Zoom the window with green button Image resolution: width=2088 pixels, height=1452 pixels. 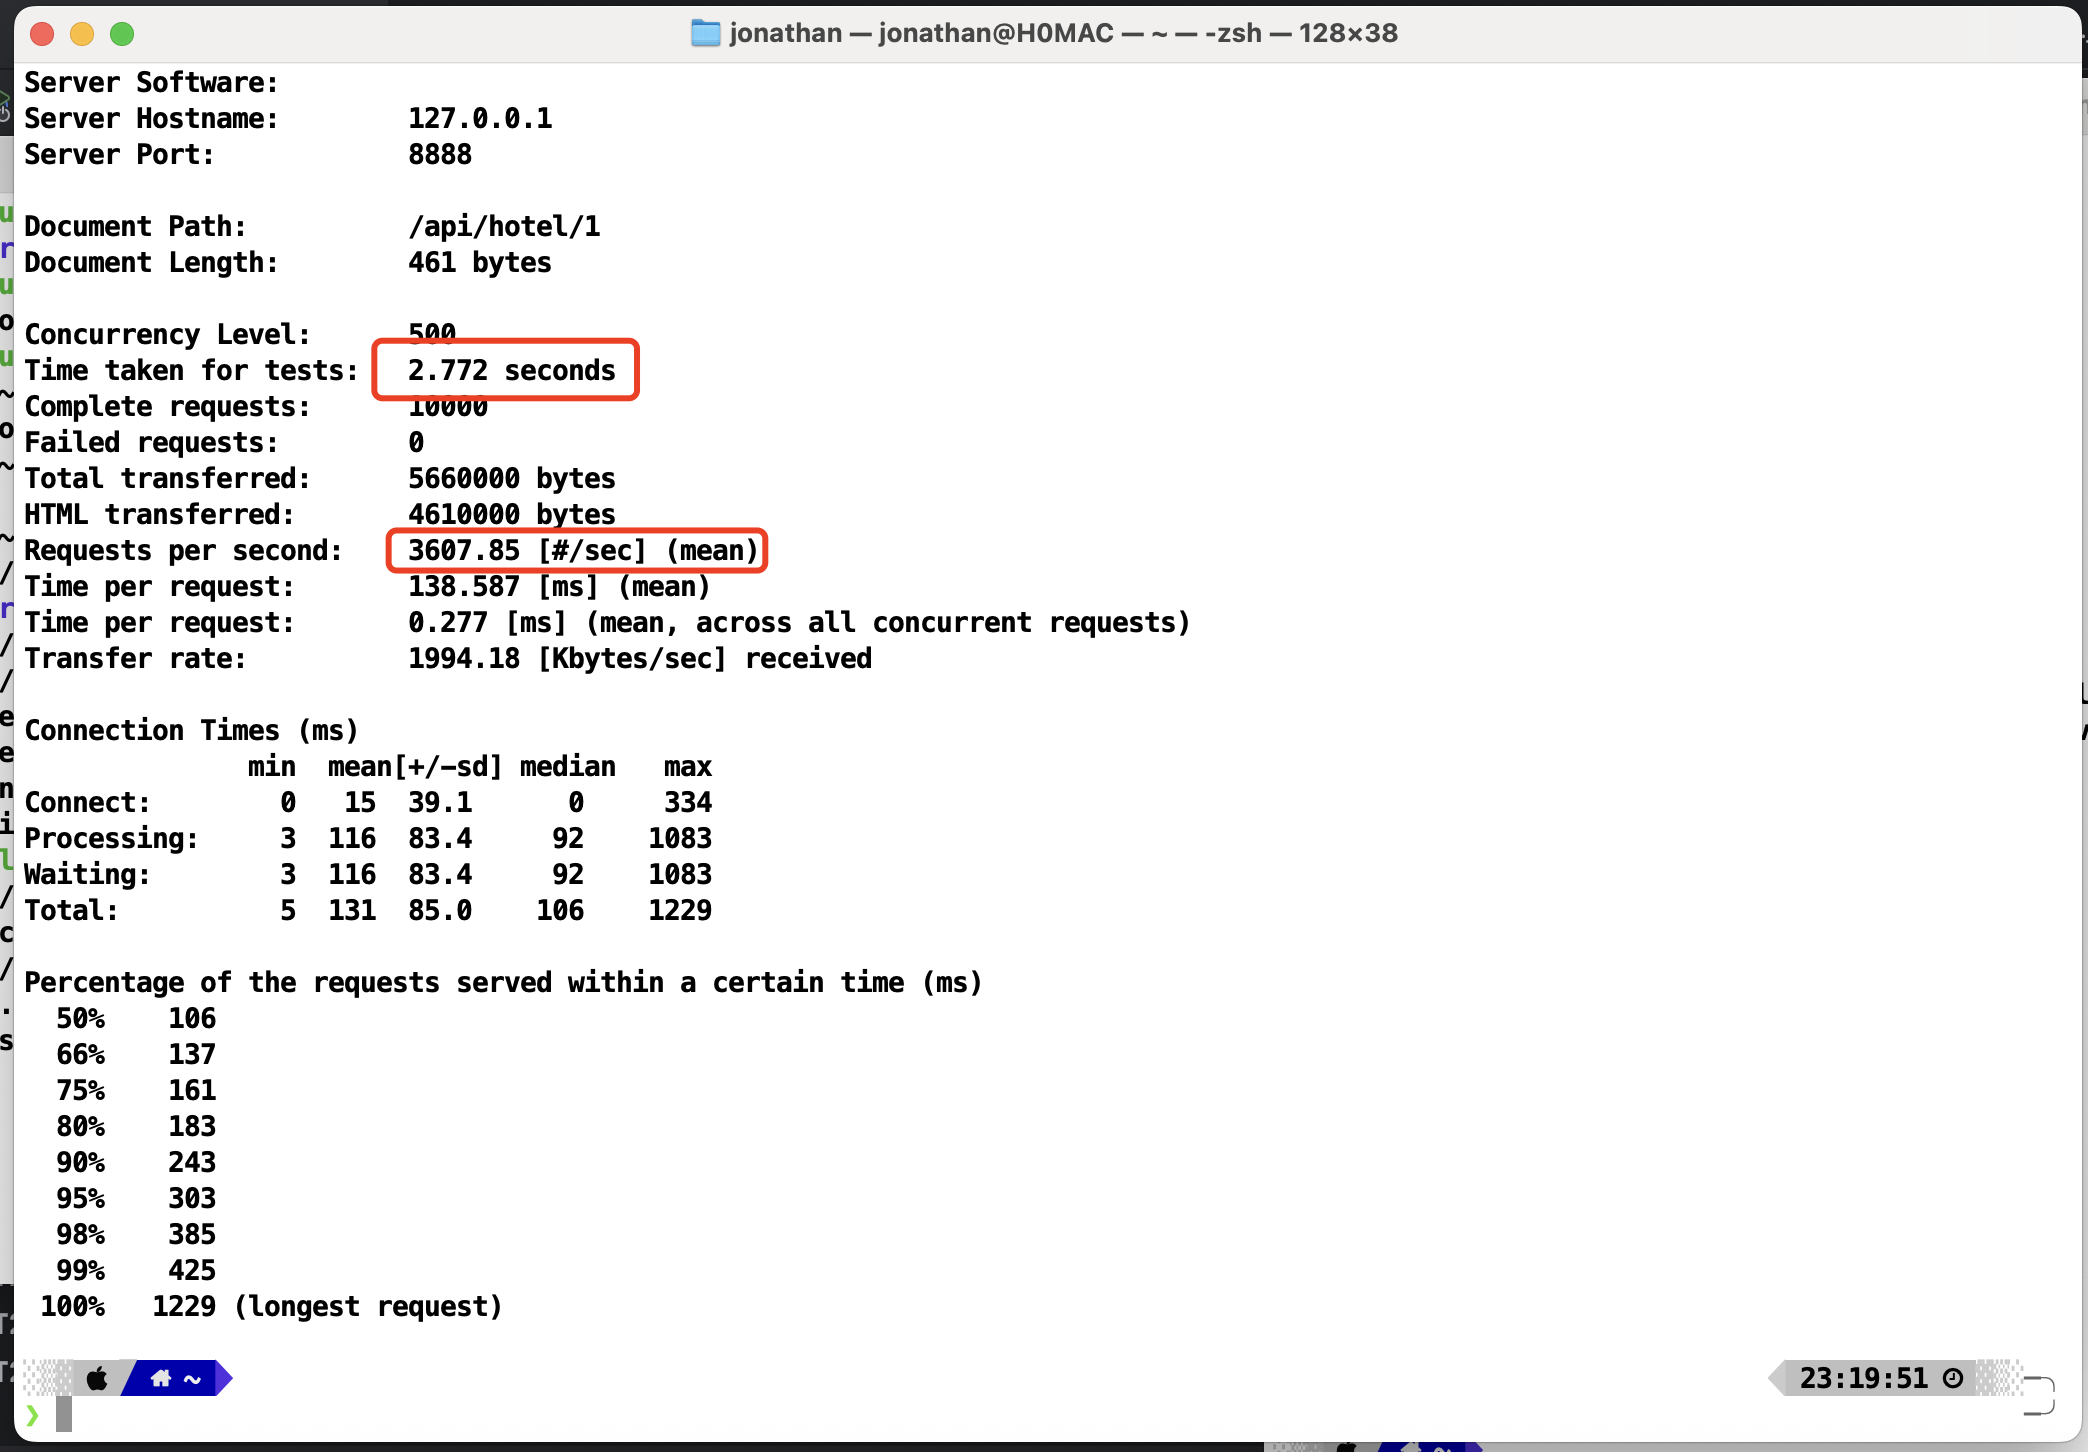coord(122,34)
